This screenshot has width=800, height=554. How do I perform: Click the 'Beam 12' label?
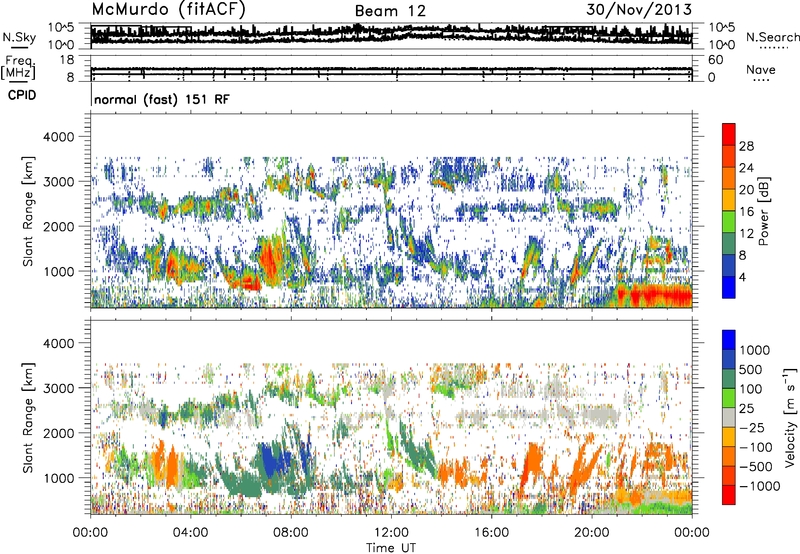pos(390,11)
